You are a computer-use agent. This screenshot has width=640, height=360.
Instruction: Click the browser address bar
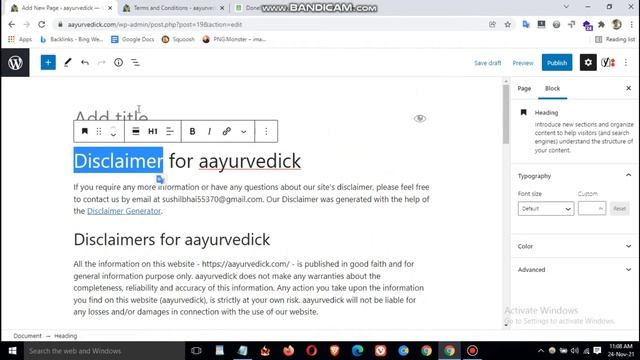[x=269, y=24]
